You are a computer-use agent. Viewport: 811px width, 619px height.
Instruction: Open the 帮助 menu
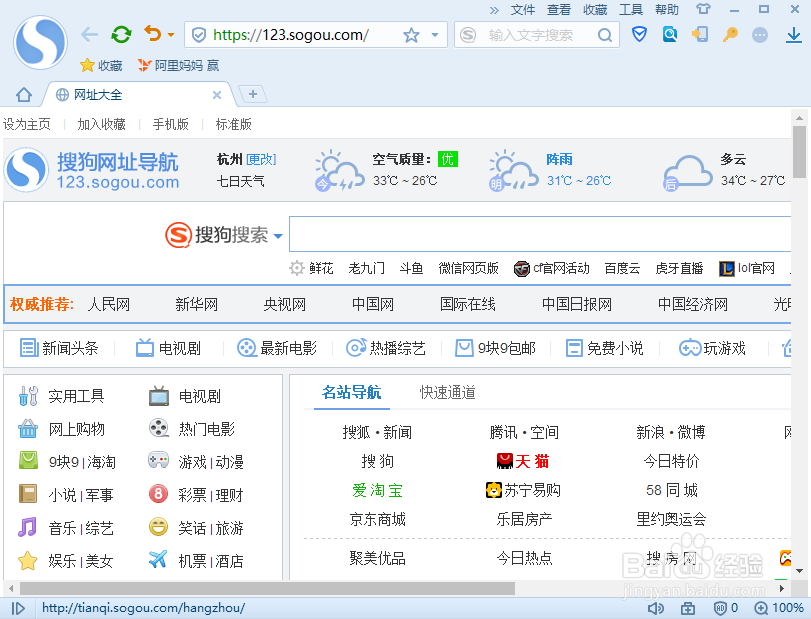click(x=667, y=10)
